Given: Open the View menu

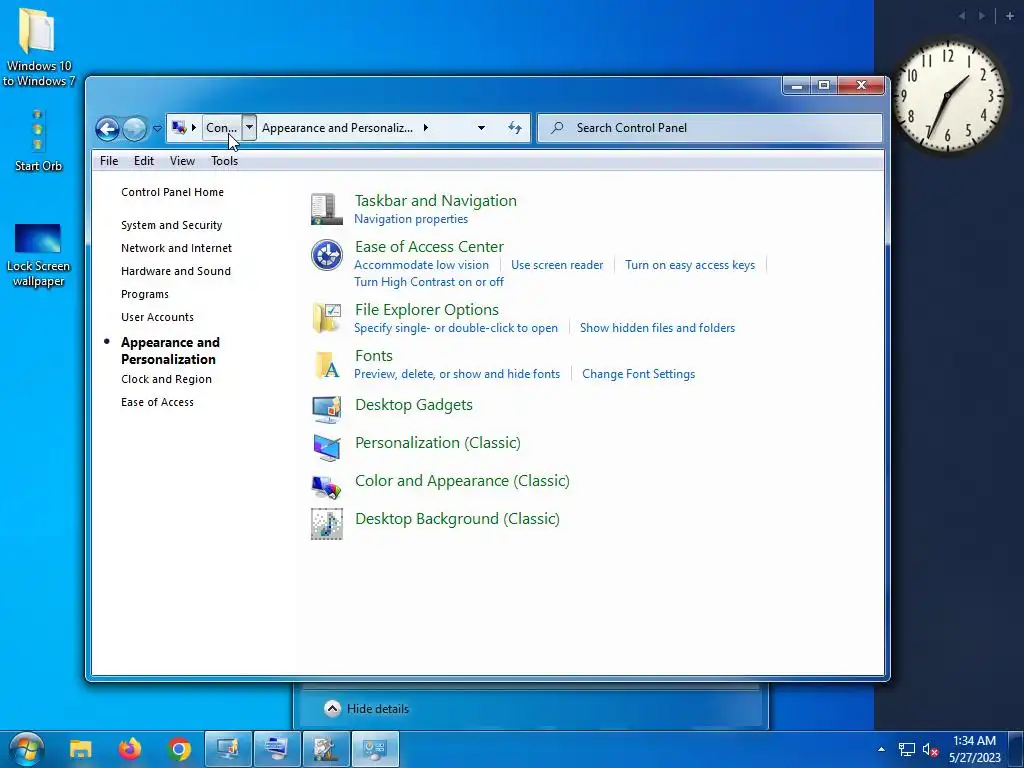Looking at the screenshot, I should 182,161.
